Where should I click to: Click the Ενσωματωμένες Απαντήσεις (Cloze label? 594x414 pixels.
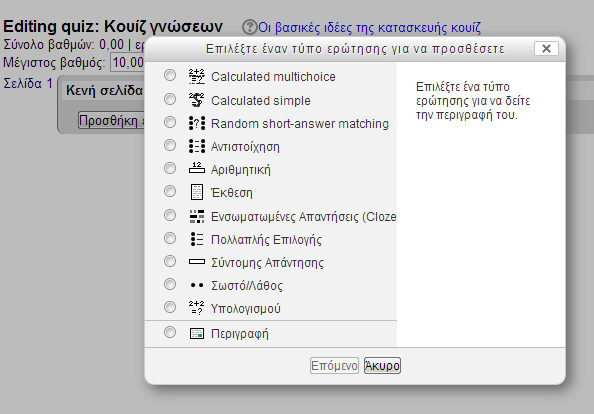point(303,216)
